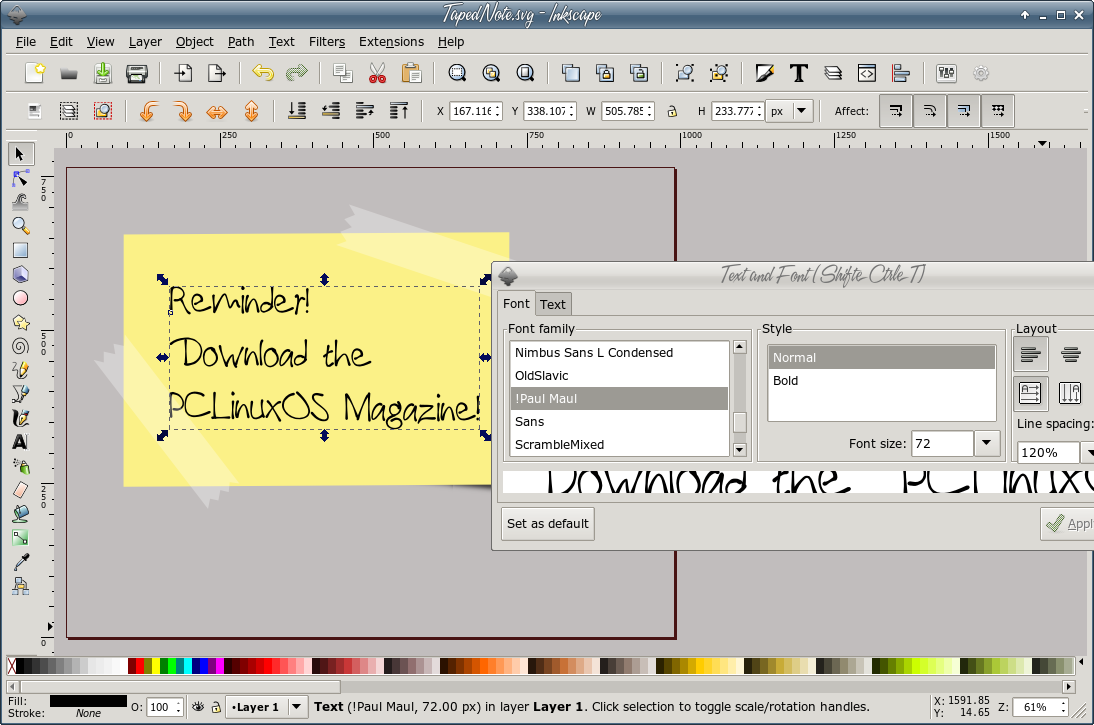Open the XML editor icon

867,73
